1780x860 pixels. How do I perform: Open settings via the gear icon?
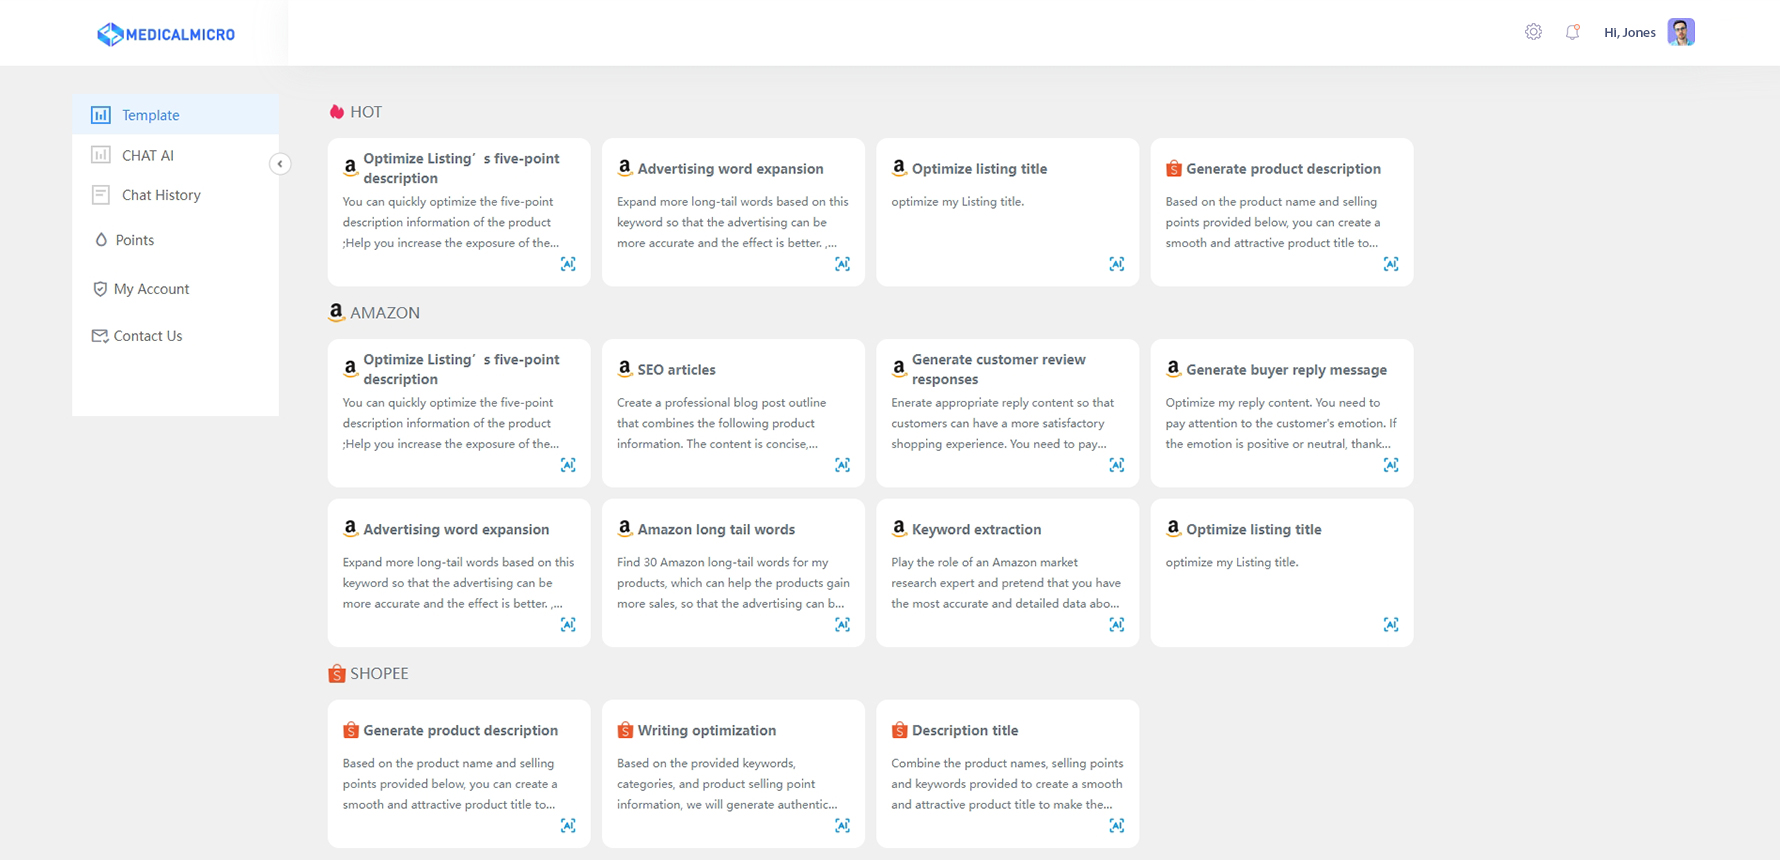pyautogui.click(x=1533, y=32)
